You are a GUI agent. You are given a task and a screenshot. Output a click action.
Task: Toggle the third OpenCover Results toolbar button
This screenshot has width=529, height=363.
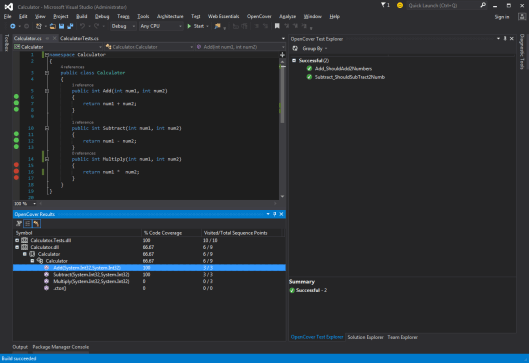(x=36, y=223)
